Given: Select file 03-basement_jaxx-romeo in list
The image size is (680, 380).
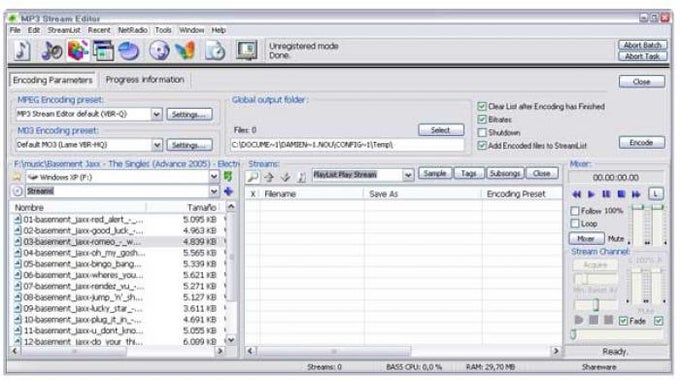Looking at the screenshot, I should (117, 242).
